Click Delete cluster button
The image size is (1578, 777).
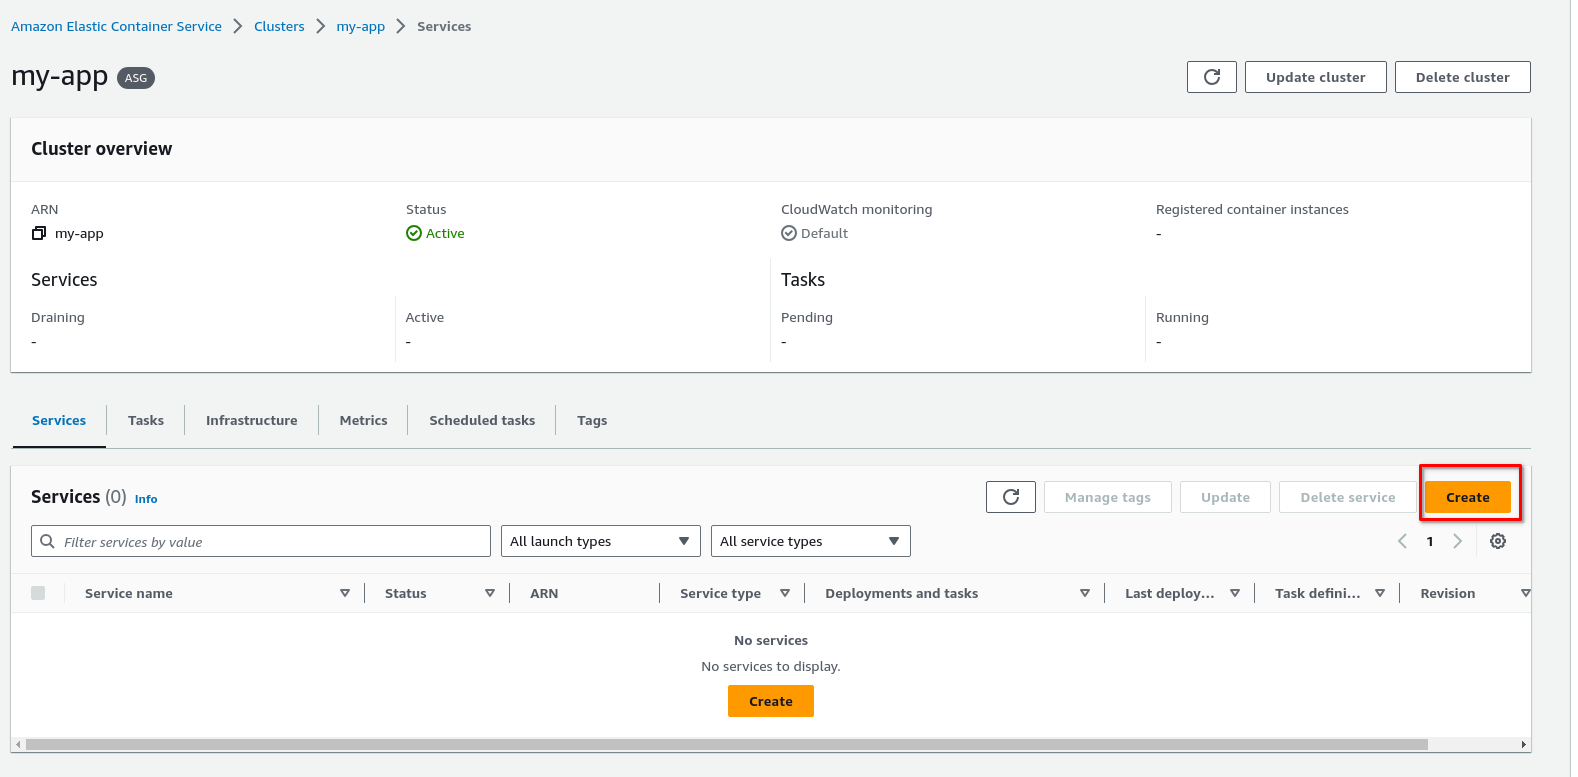point(1462,77)
